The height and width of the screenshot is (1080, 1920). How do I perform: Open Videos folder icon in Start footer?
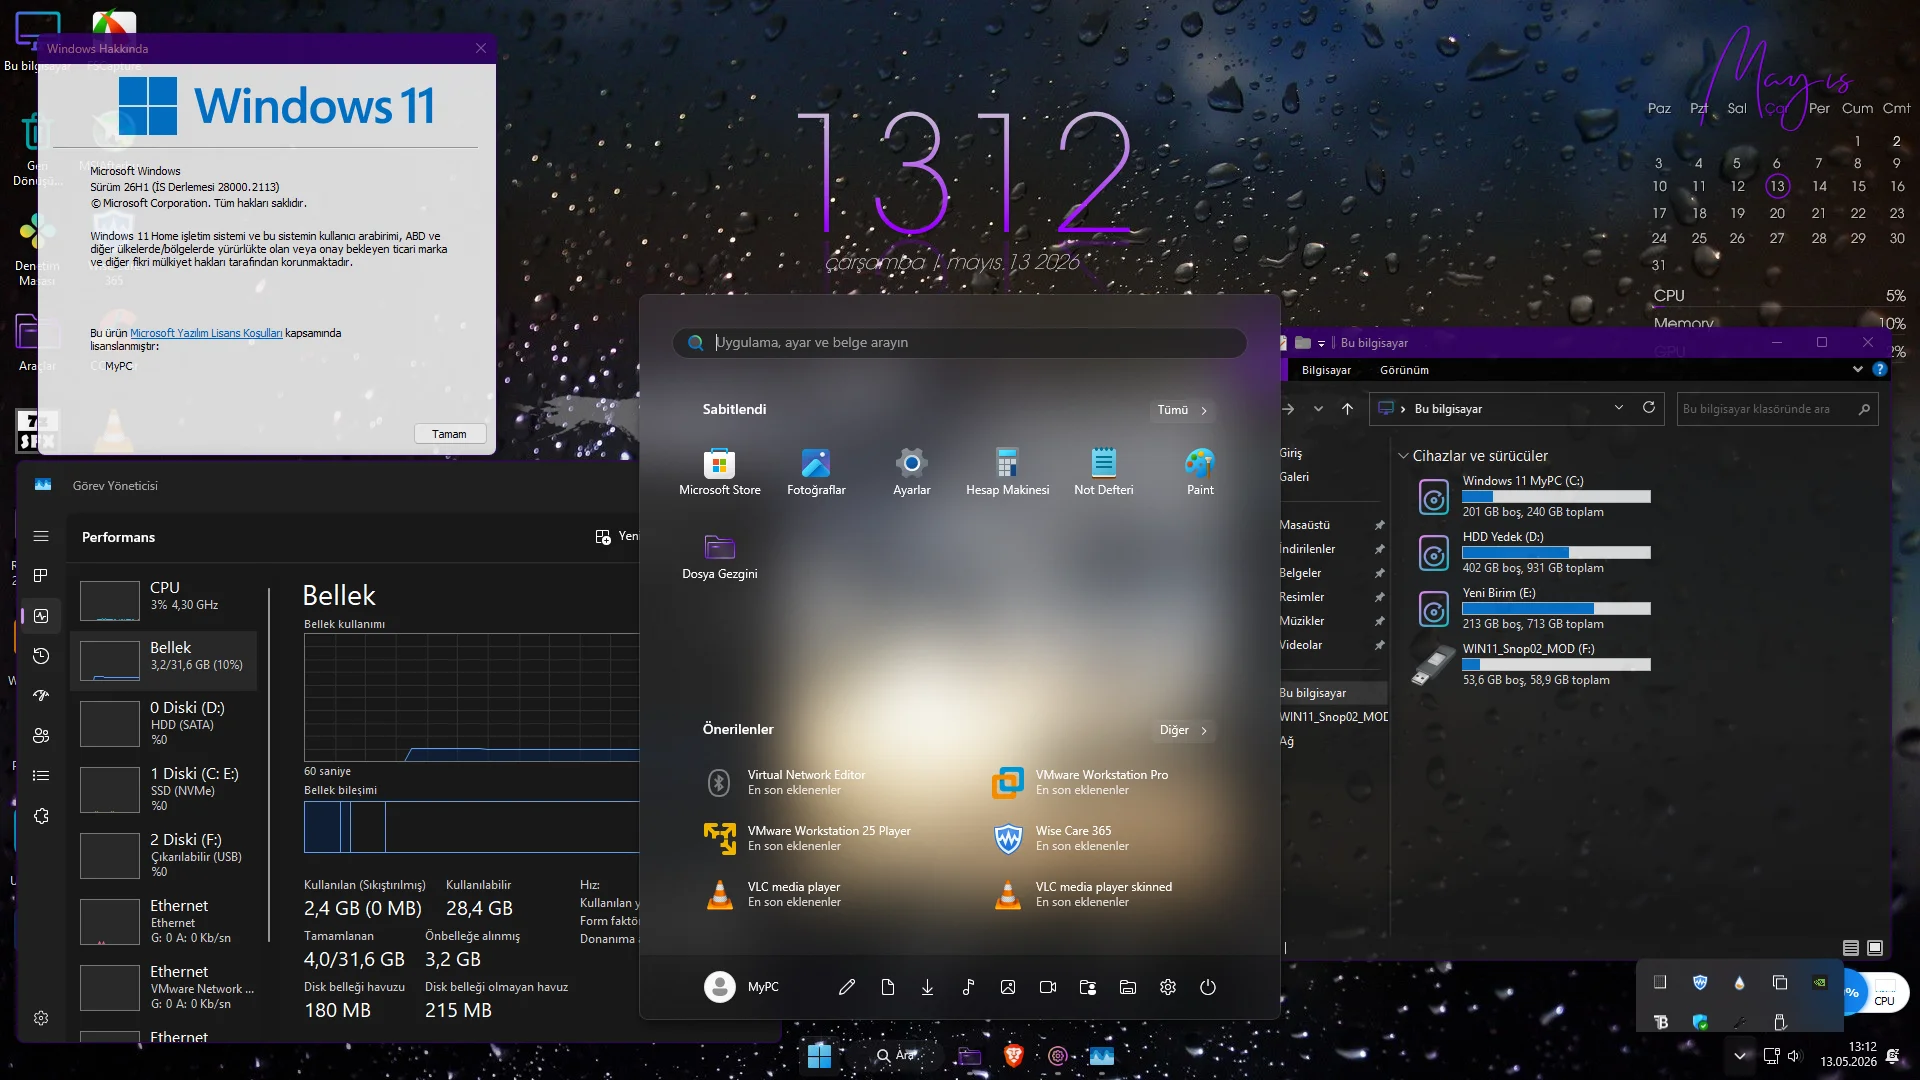(x=1048, y=987)
